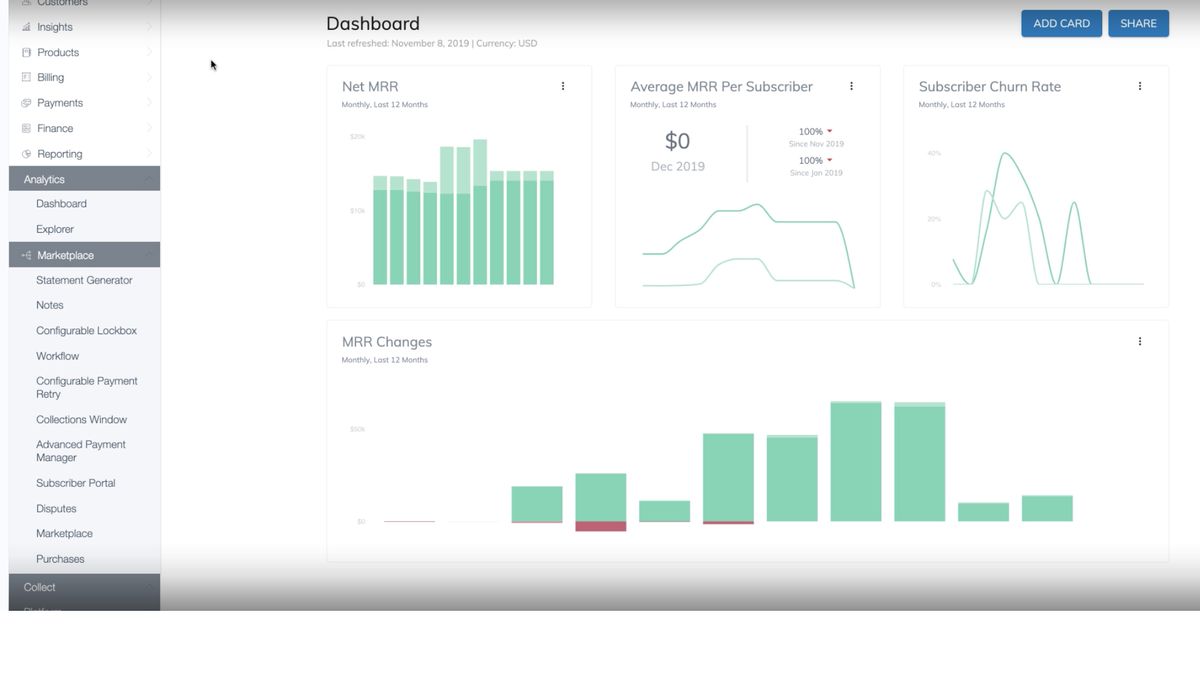Viewport: 1200px width, 675px height.
Task: Click the Products box icon in sidebar
Action: pyautogui.click(x=26, y=52)
